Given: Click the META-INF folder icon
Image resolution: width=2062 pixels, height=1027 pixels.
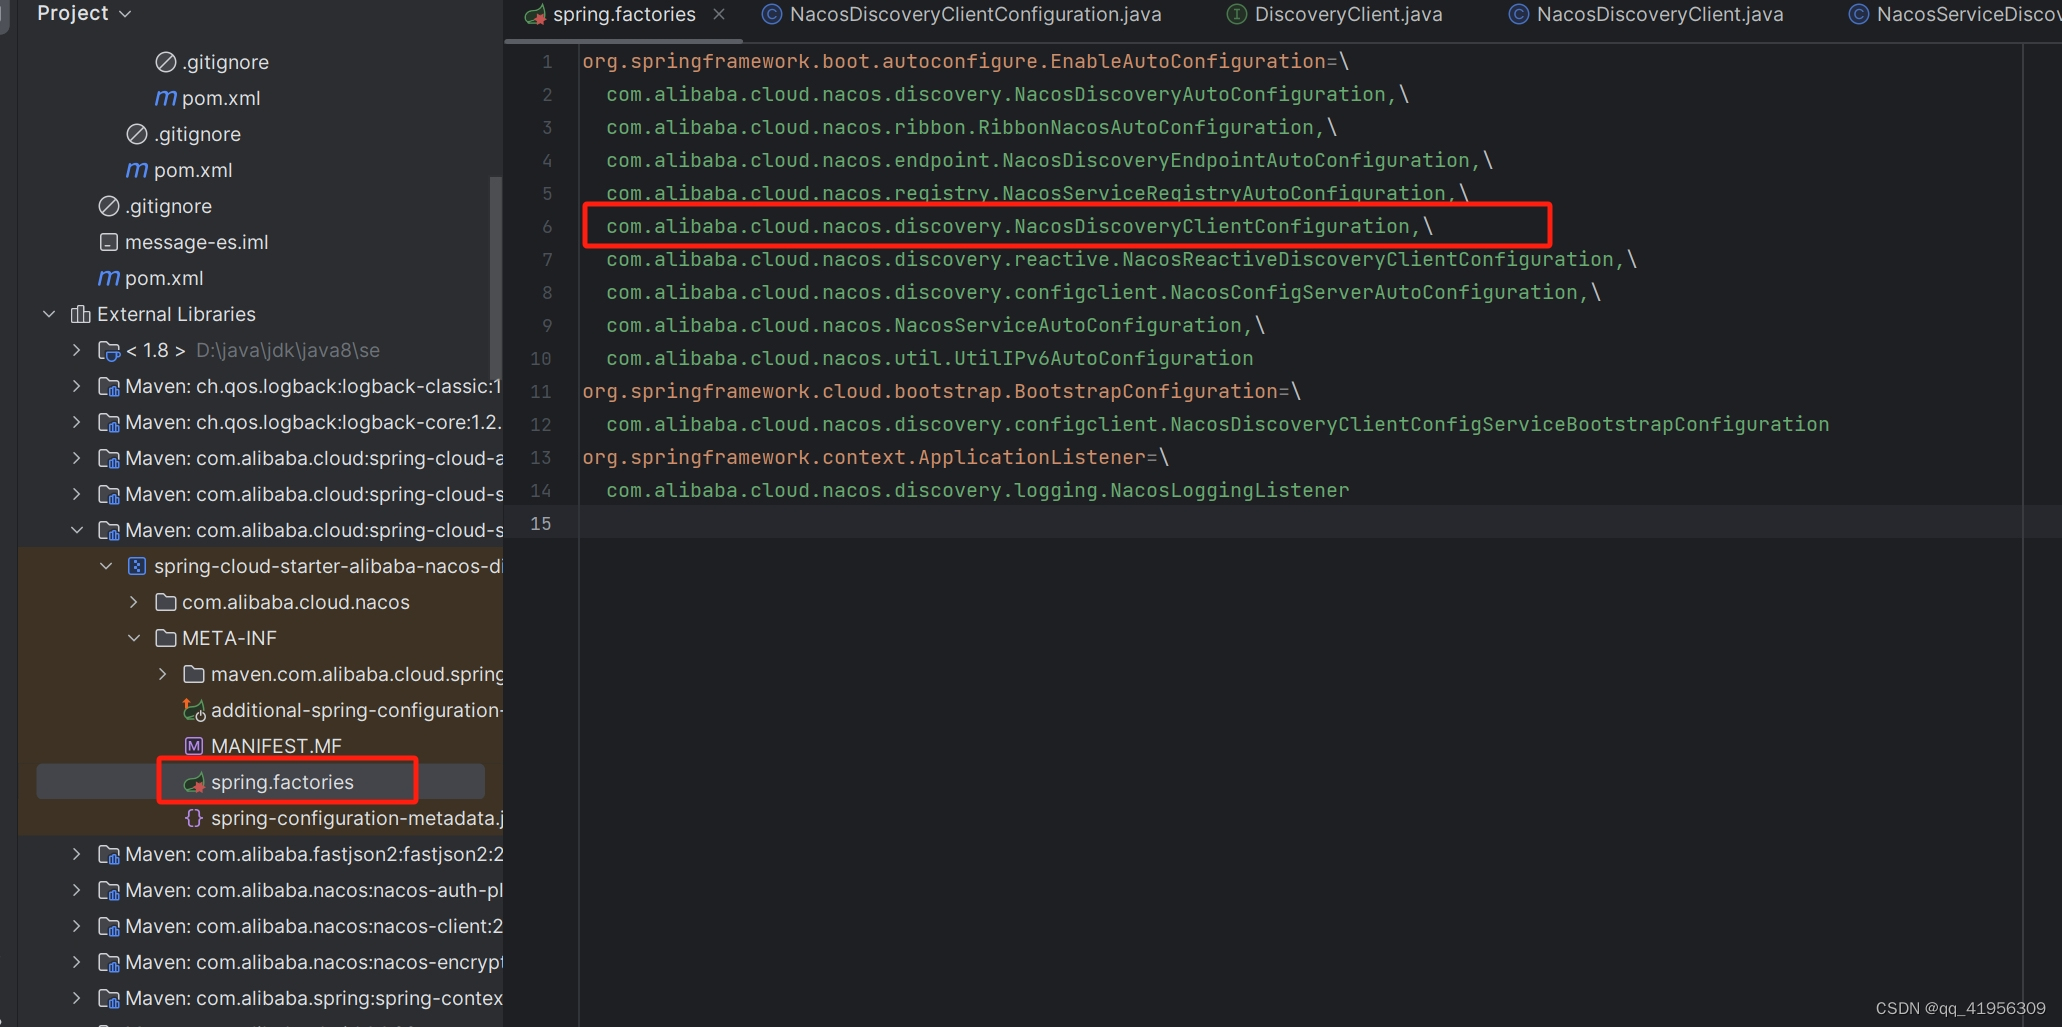Looking at the screenshot, I should 166,638.
